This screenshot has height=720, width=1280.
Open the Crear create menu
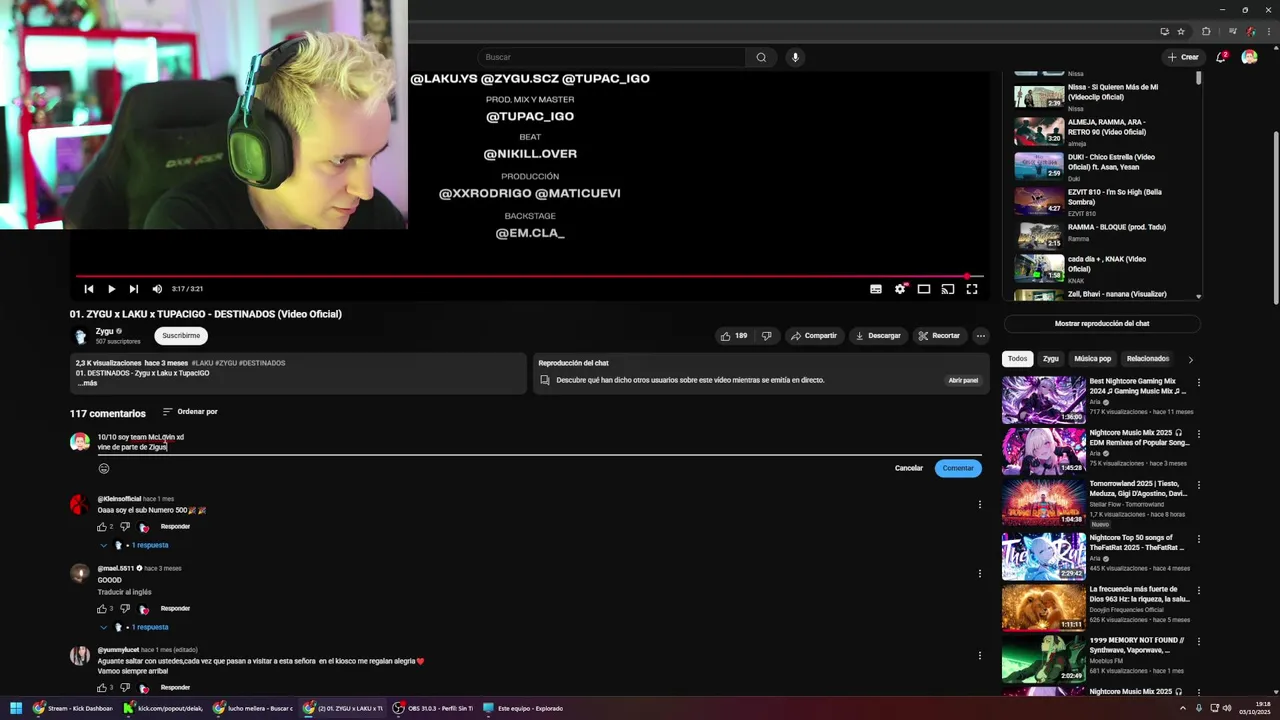click(1183, 57)
